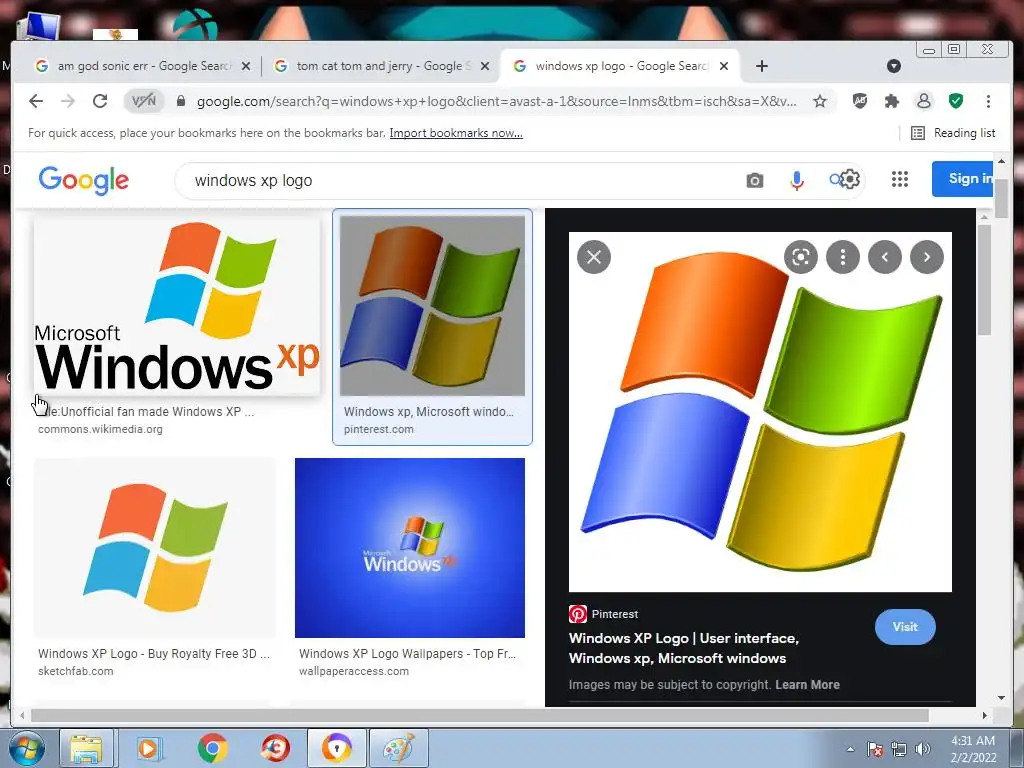Open the network status tray icon
The image size is (1024, 768).
click(899, 749)
